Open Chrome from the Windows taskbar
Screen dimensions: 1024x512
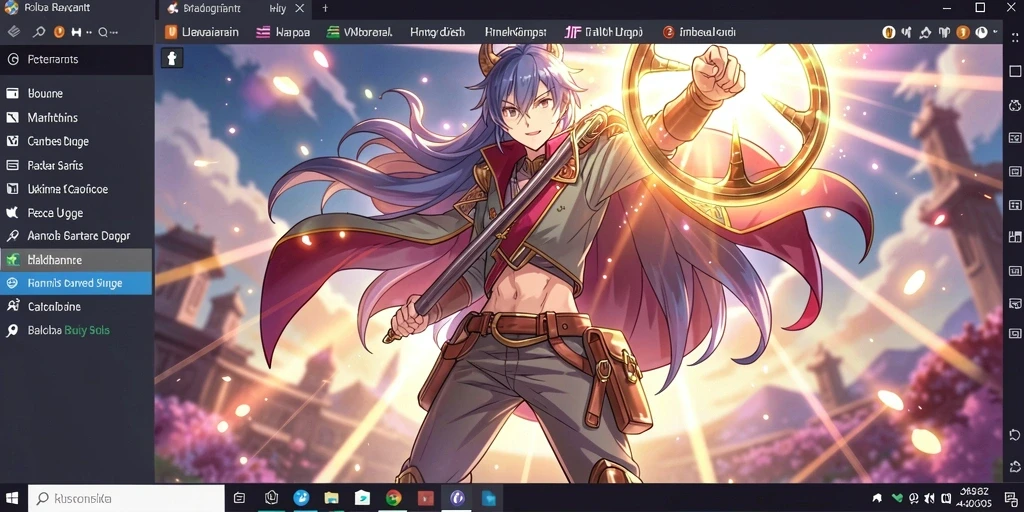coord(393,498)
